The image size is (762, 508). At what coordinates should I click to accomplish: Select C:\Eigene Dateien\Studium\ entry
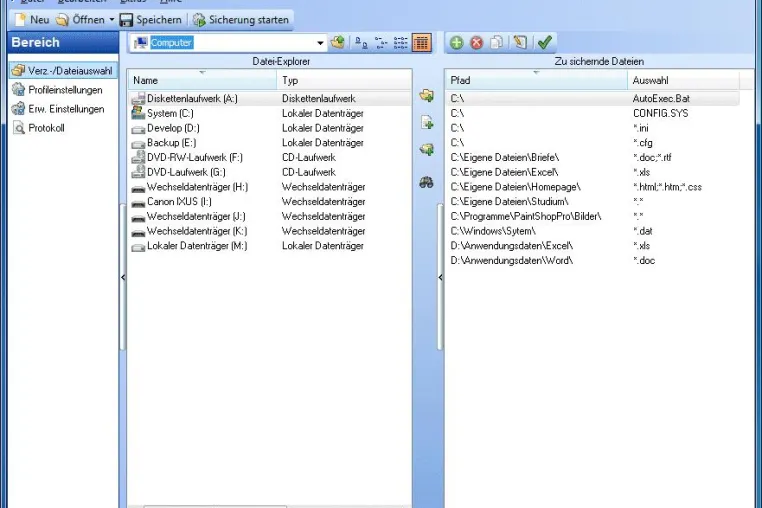tap(593, 202)
